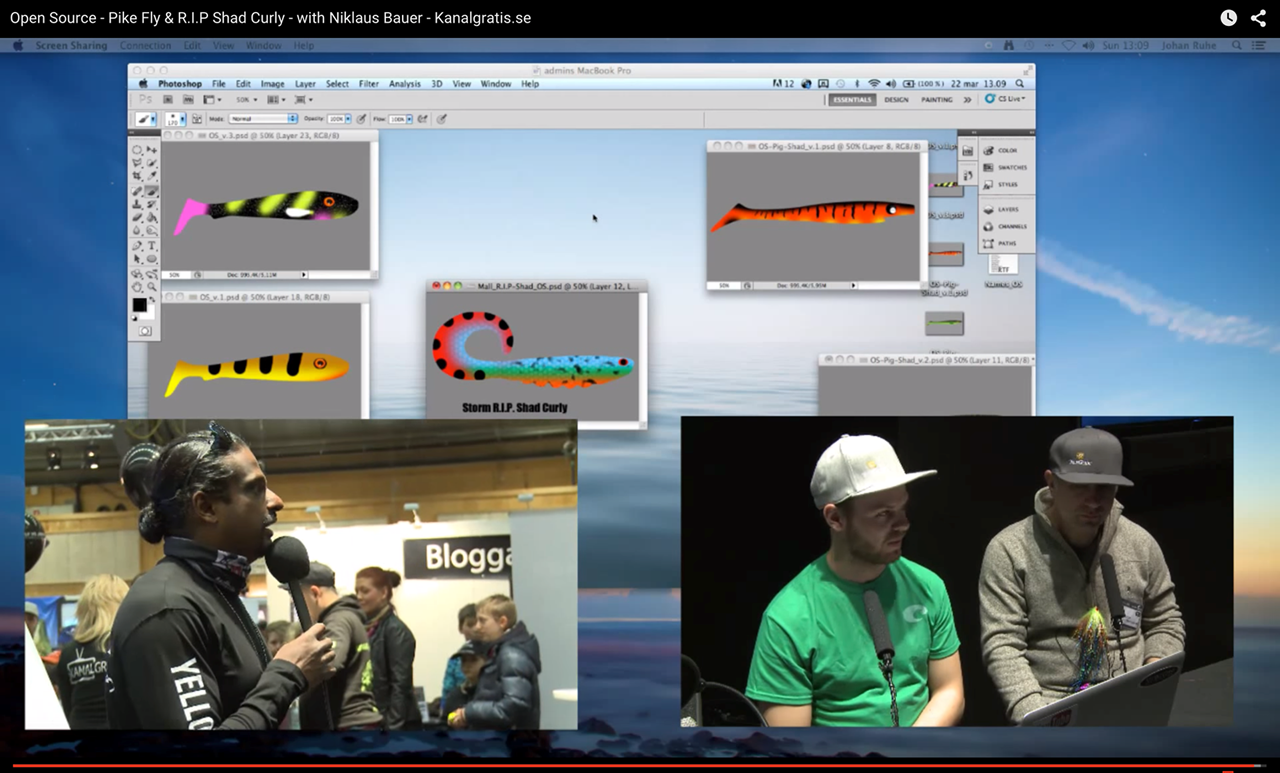Click the Watch Later clock icon

pyautogui.click(x=1229, y=18)
